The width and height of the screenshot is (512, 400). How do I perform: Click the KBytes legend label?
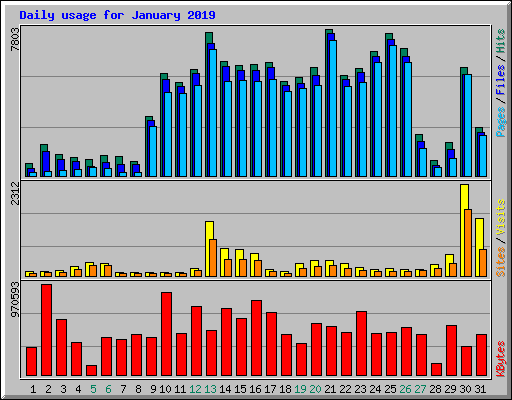(501, 359)
